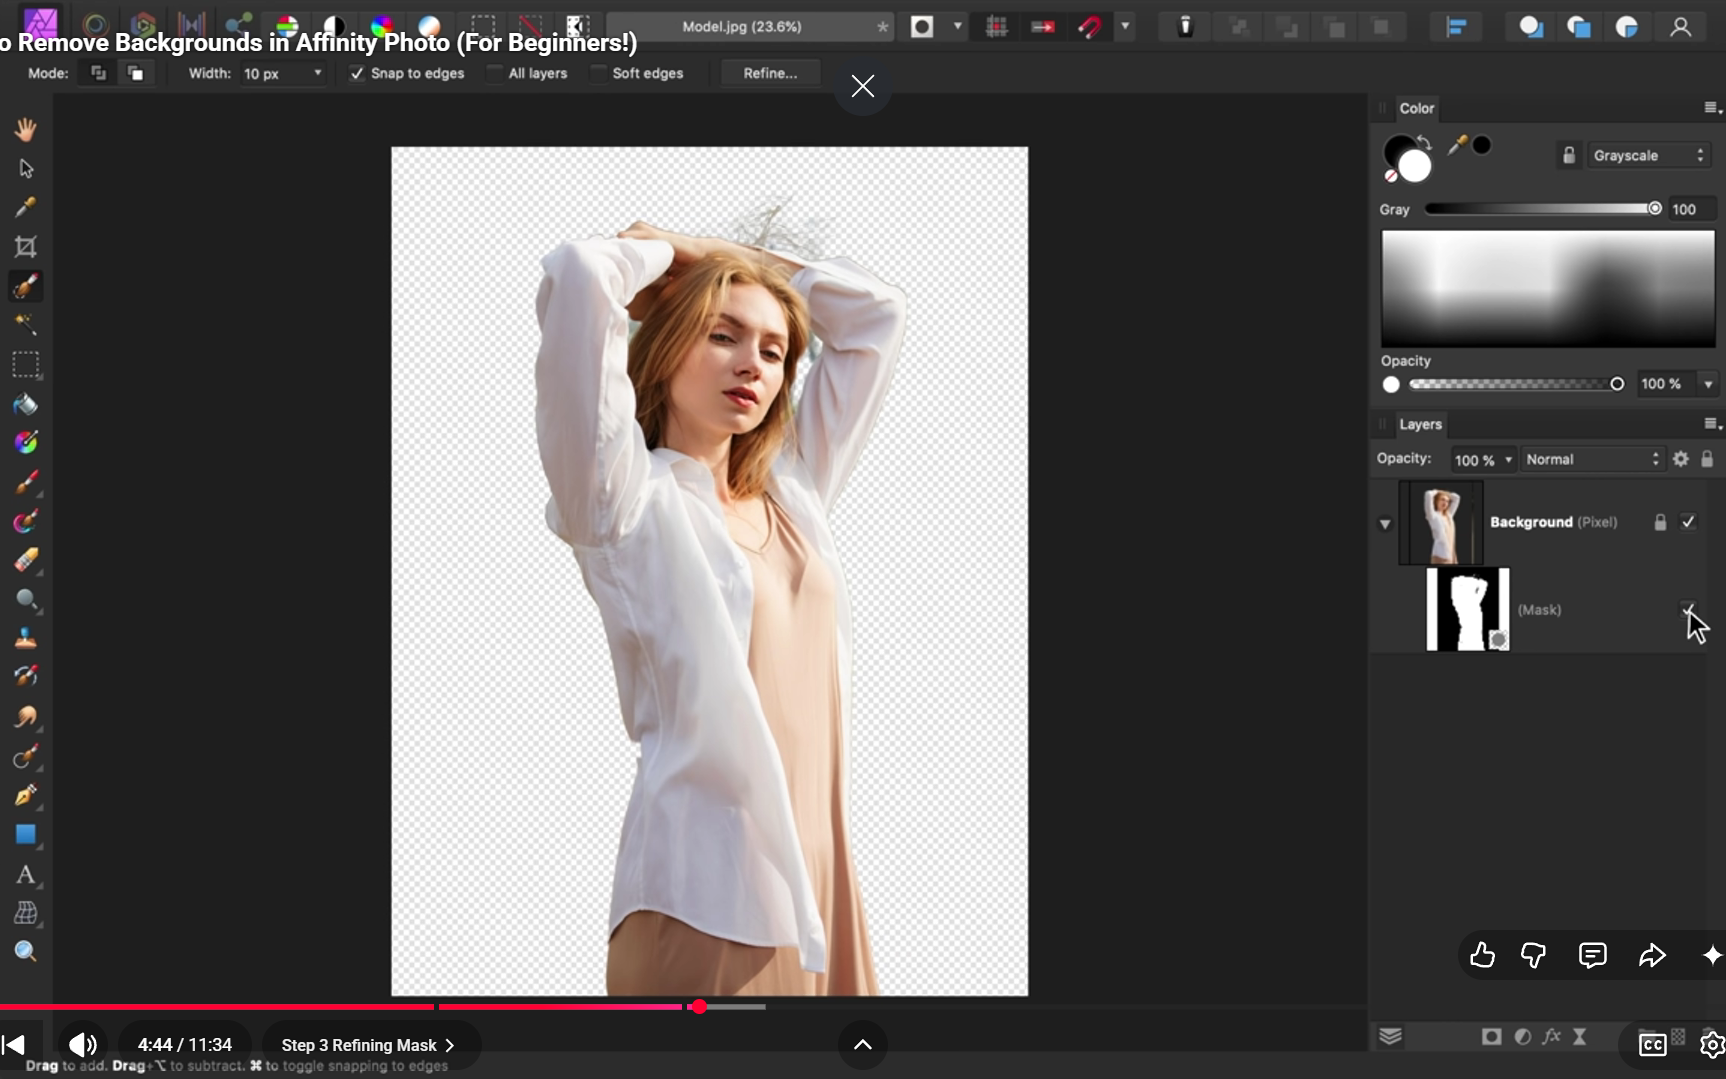Swap primary and secondary colors arrow
The width and height of the screenshot is (1726, 1079).
pos(1424,143)
